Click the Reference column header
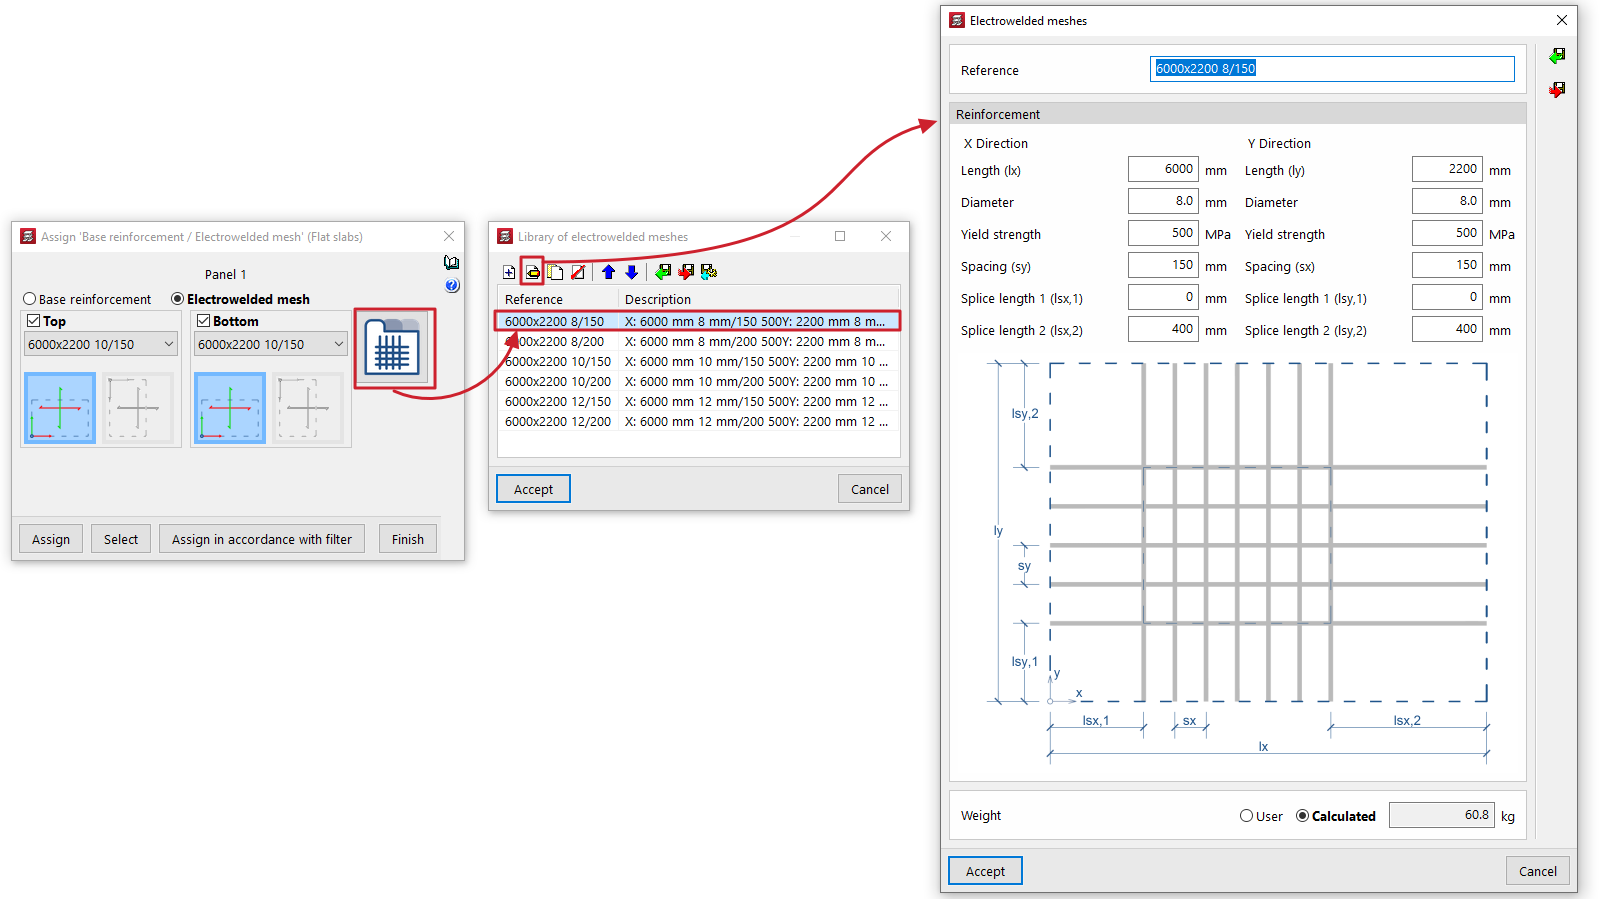The height and width of the screenshot is (899, 1602). click(558, 299)
